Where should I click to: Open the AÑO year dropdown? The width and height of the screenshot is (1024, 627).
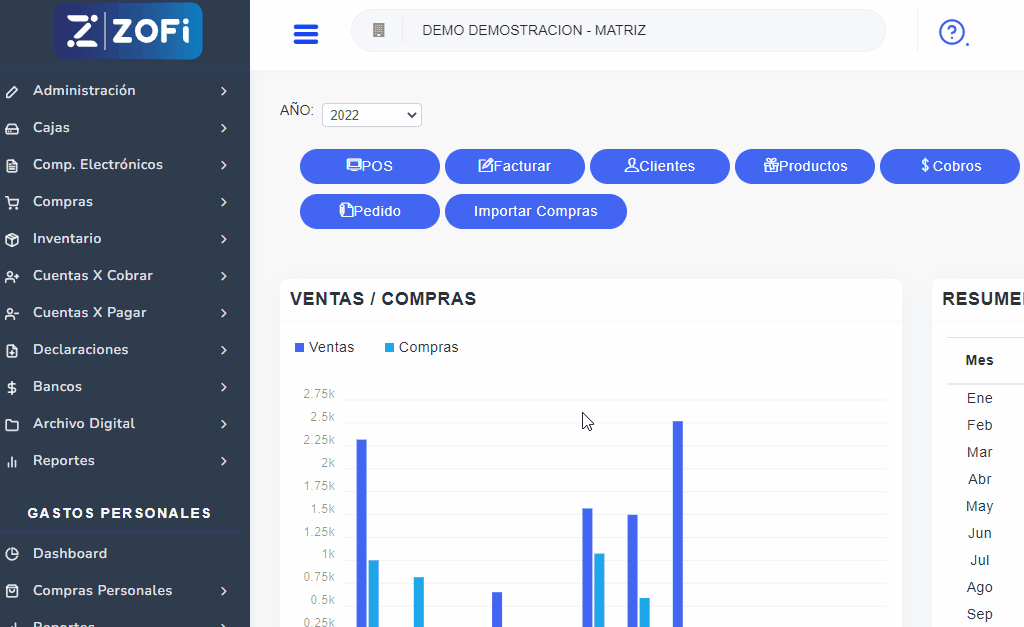point(371,115)
